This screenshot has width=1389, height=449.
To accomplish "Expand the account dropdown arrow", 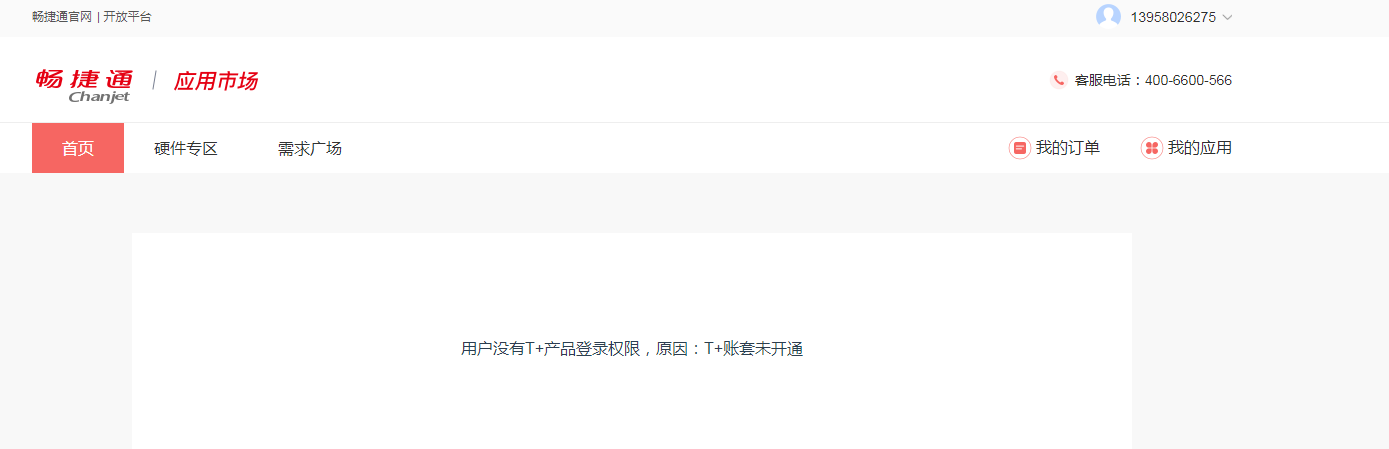I will 1227,17.
